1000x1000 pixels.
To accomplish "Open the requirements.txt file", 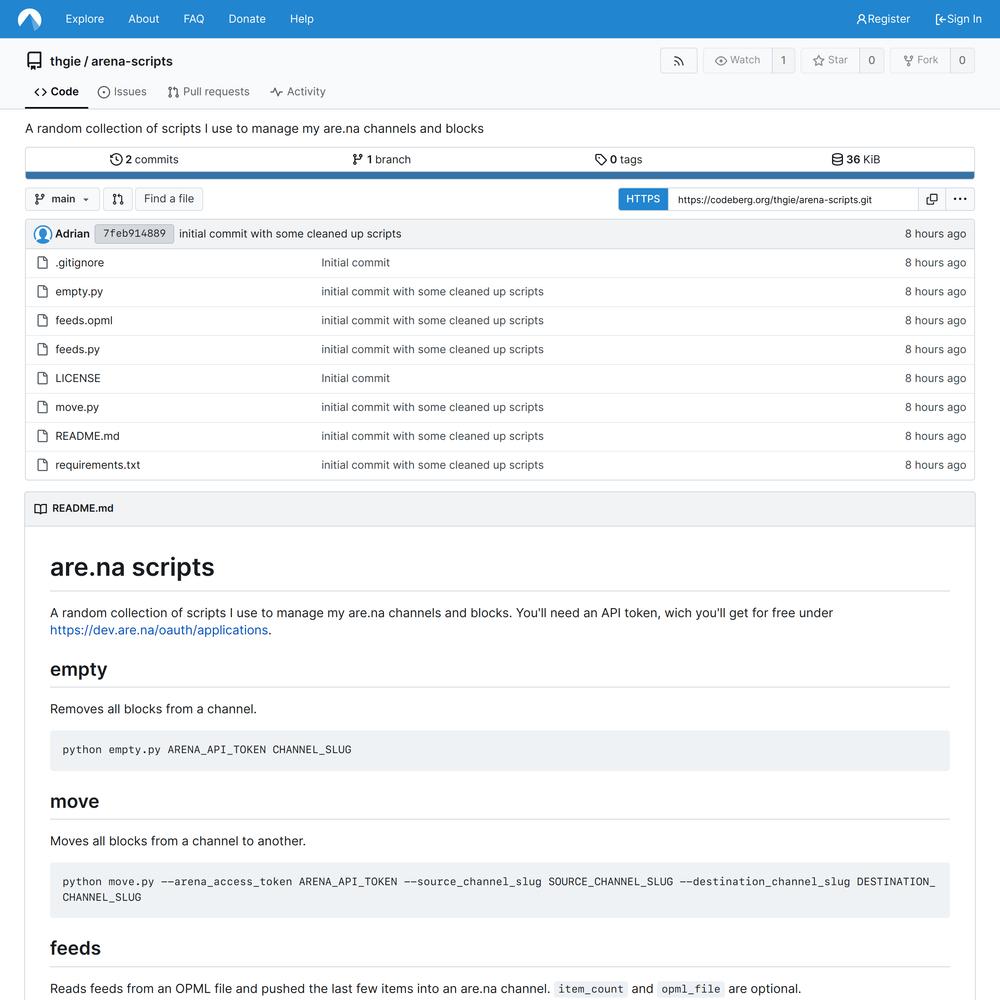I will coord(98,465).
